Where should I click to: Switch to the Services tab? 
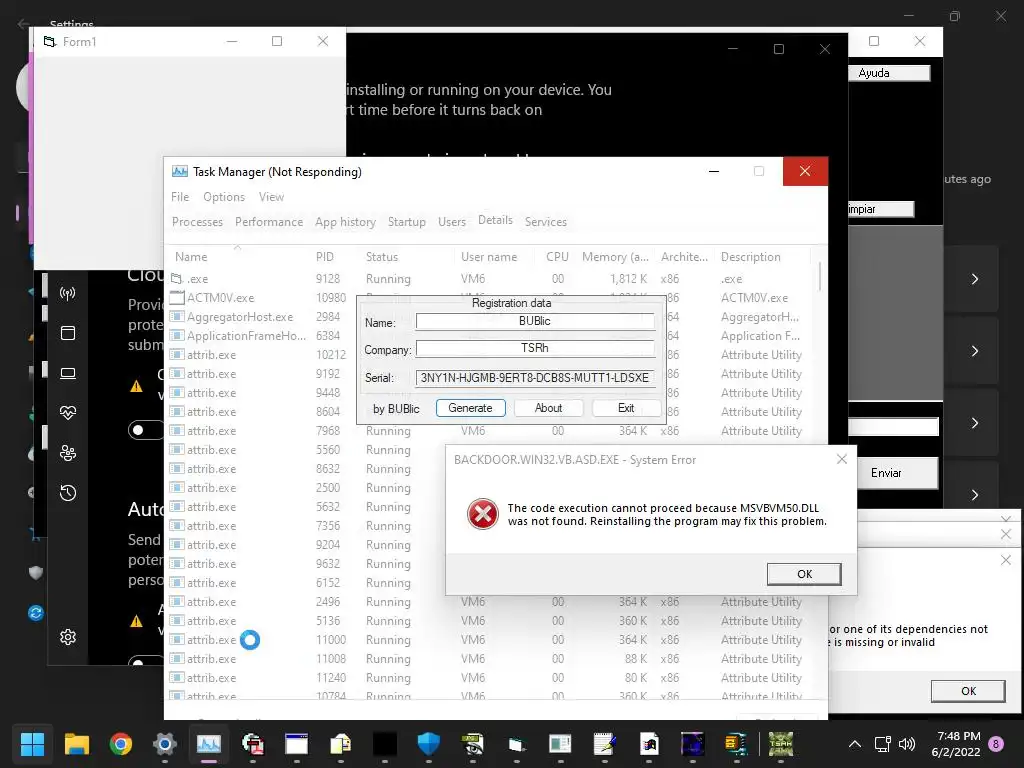[x=546, y=221]
